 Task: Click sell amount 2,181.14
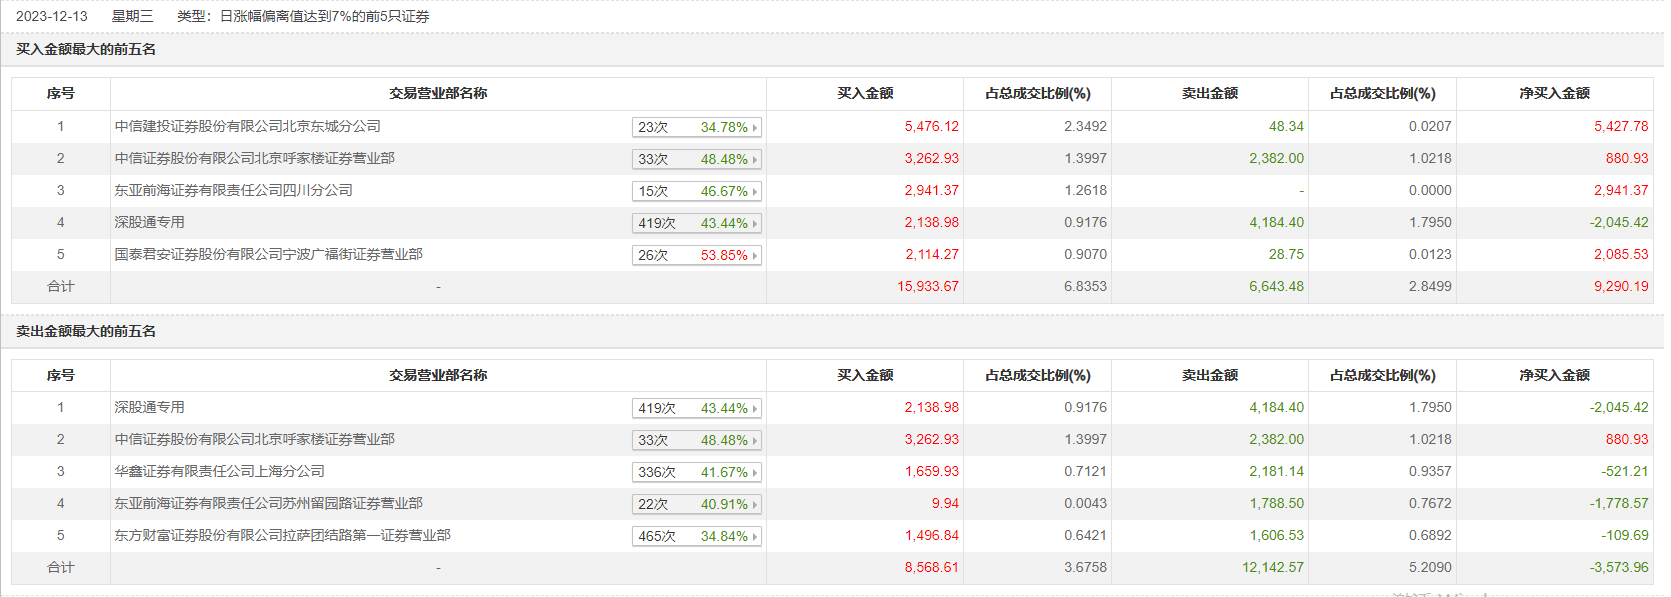point(1277,471)
